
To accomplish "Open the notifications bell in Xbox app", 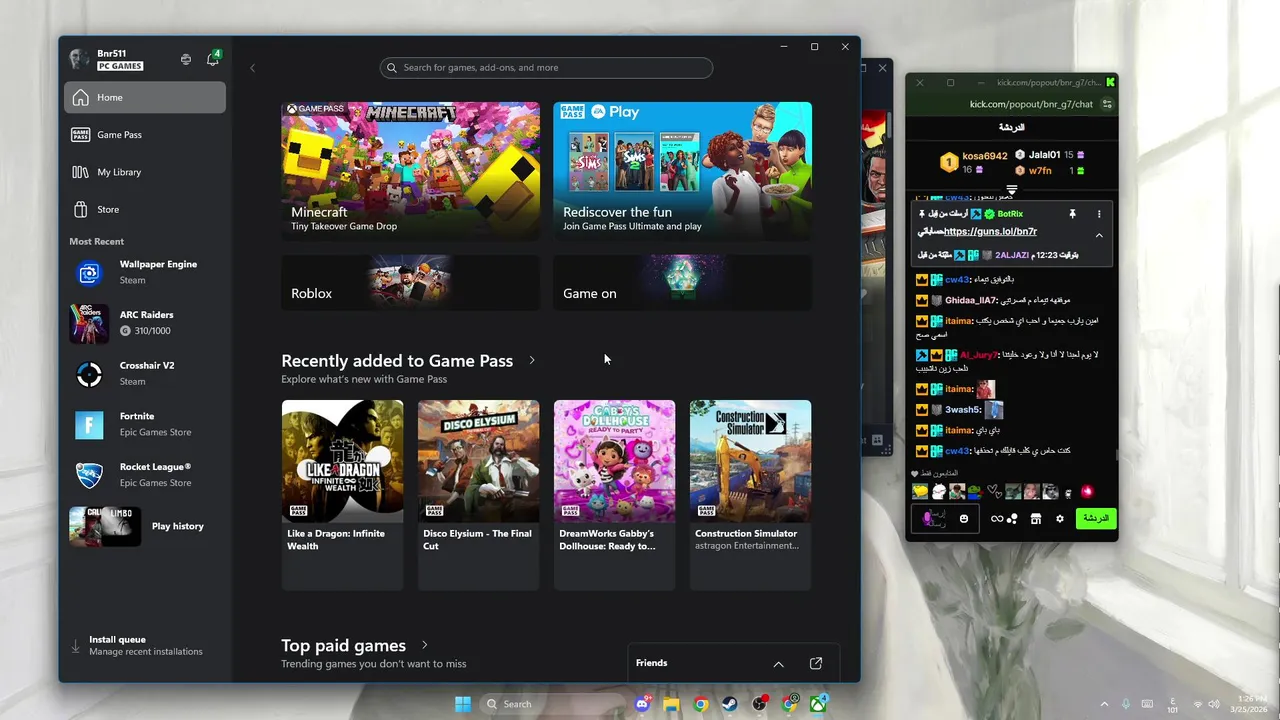I will [x=213, y=59].
